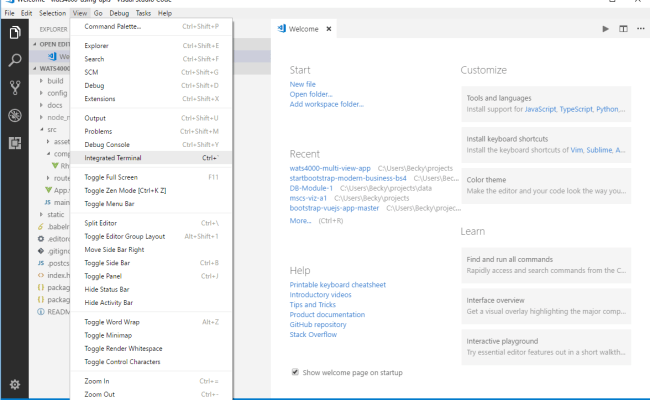Open recent DB-Module-1 project

[311, 188]
